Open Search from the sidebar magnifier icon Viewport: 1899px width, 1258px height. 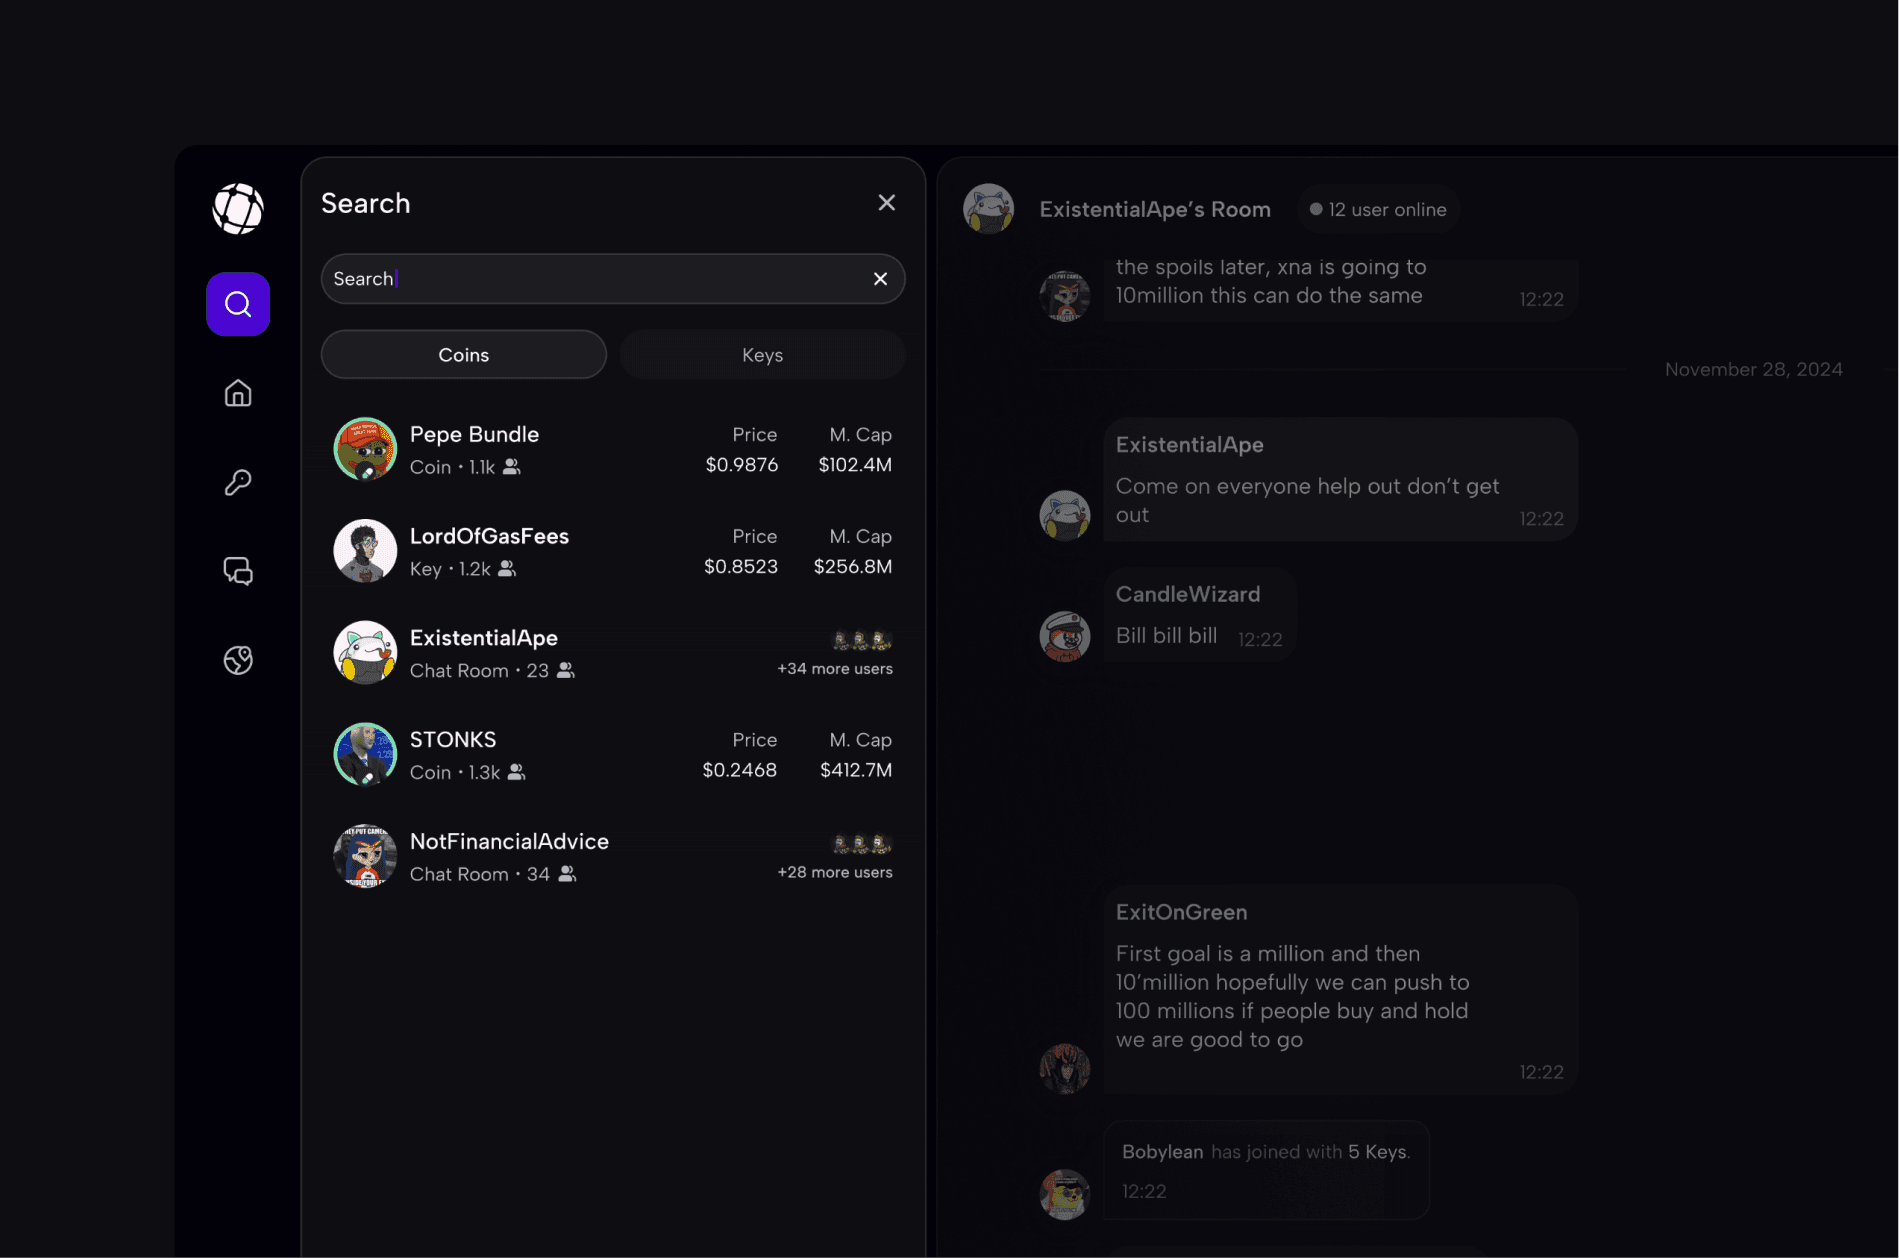238,304
